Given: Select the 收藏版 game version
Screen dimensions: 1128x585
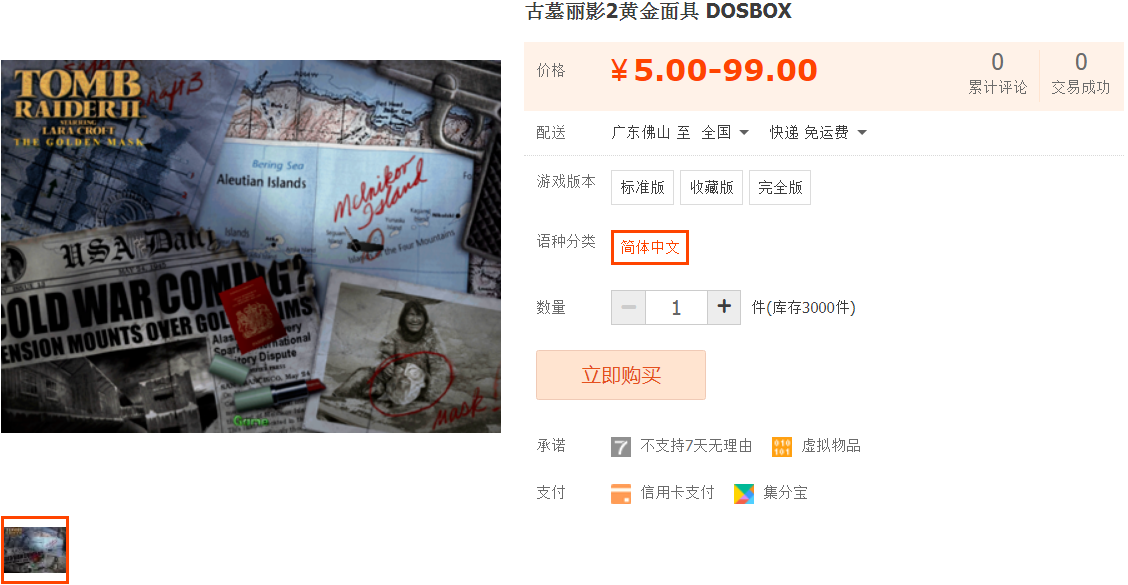Looking at the screenshot, I should 711,188.
